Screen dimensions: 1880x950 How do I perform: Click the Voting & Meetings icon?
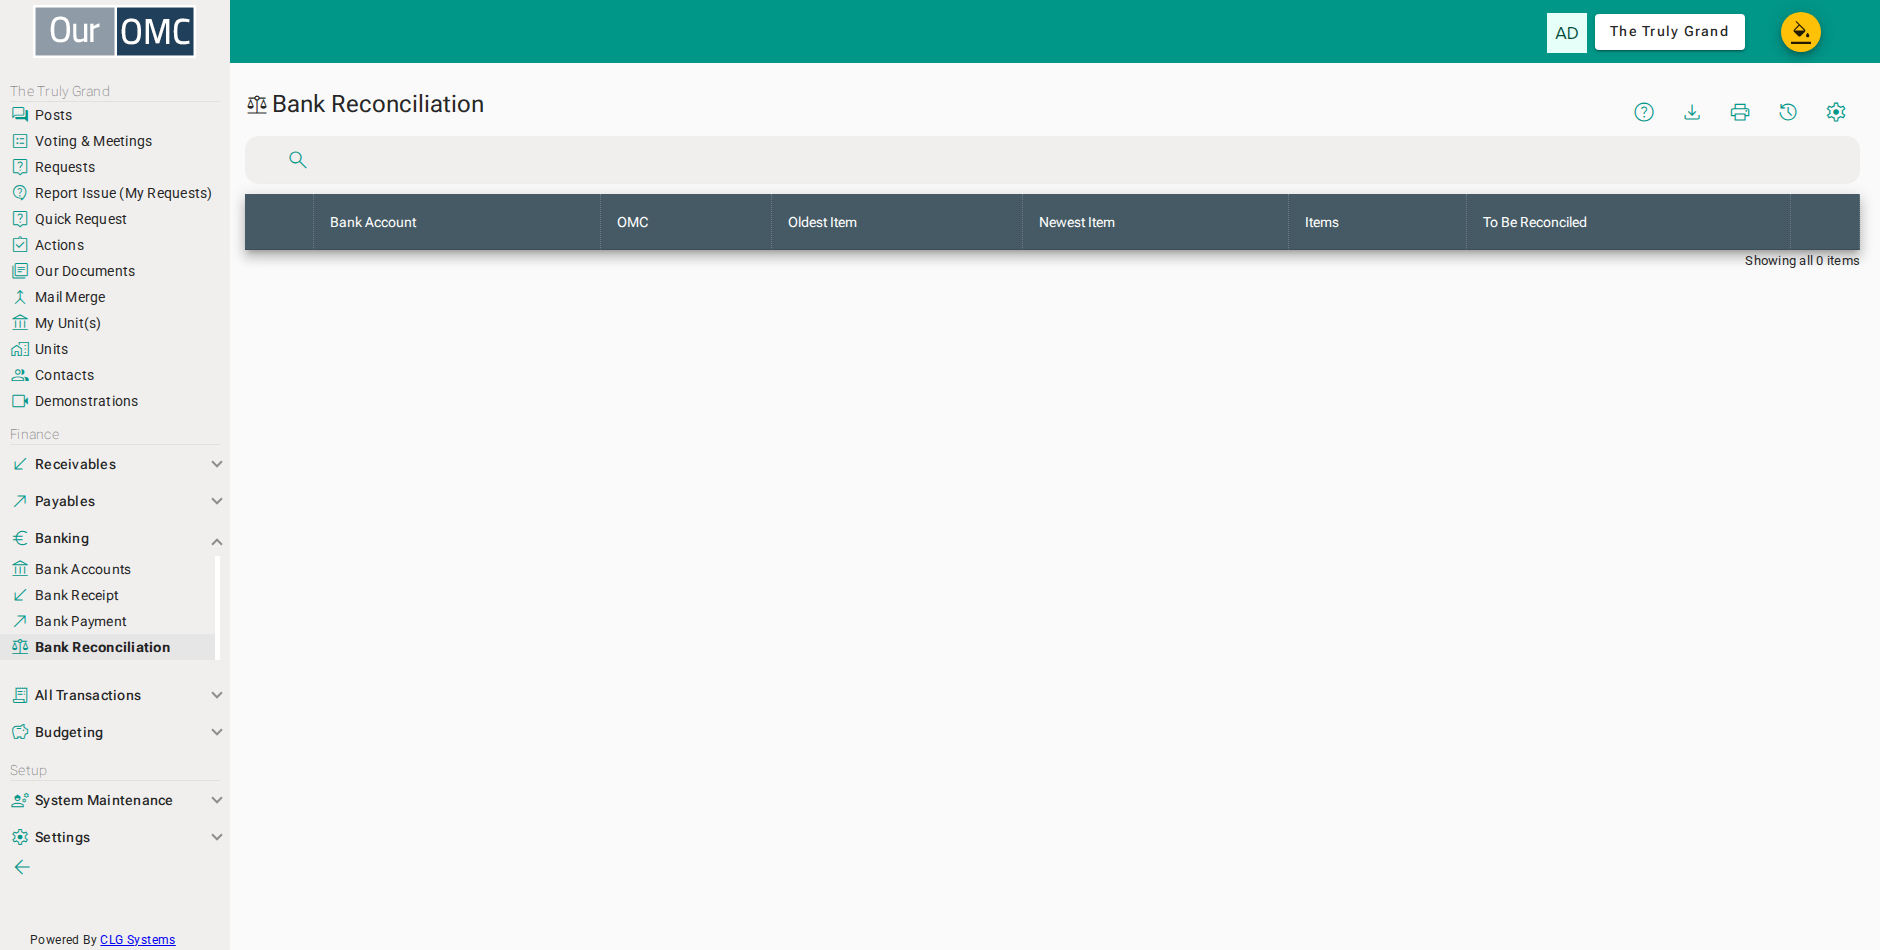[20, 141]
